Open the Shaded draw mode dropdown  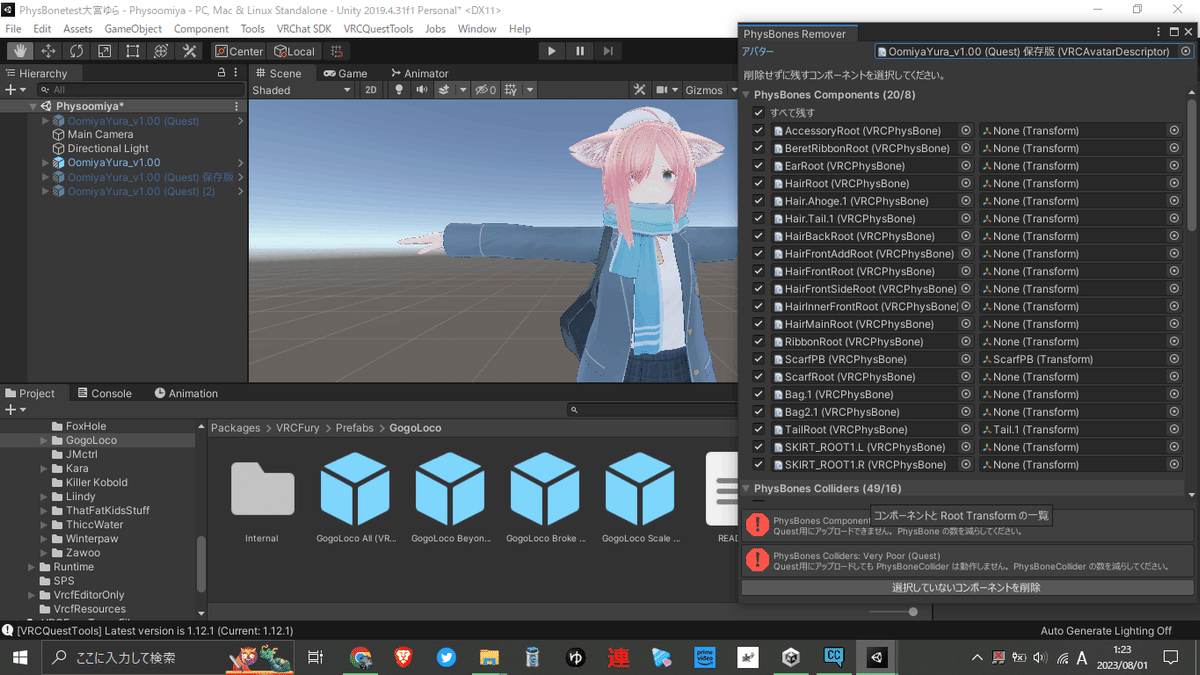pos(300,89)
